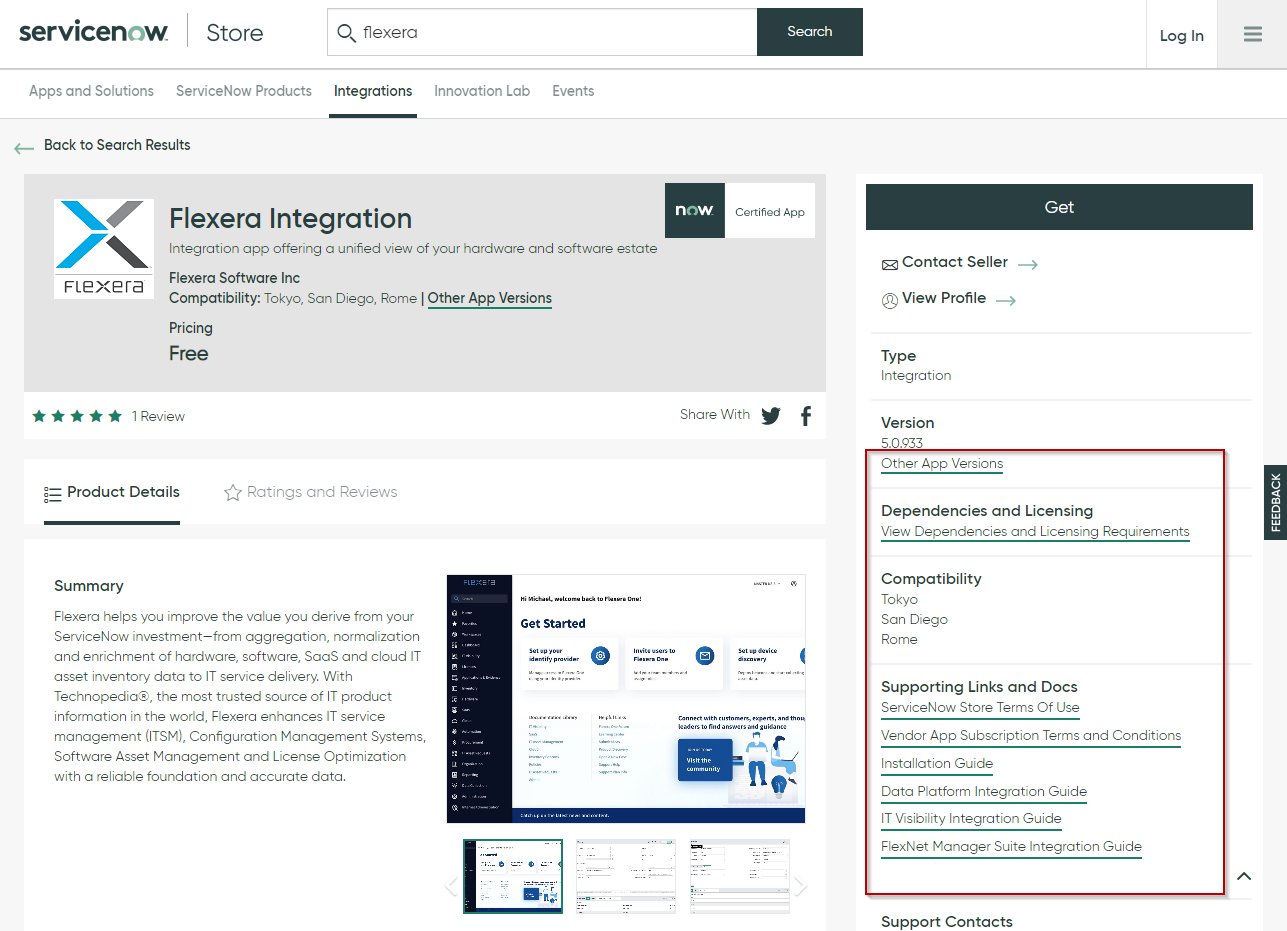This screenshot has width=1287, height=931.
Task: Click the Log In button
Action: (x=1182, y=35)
